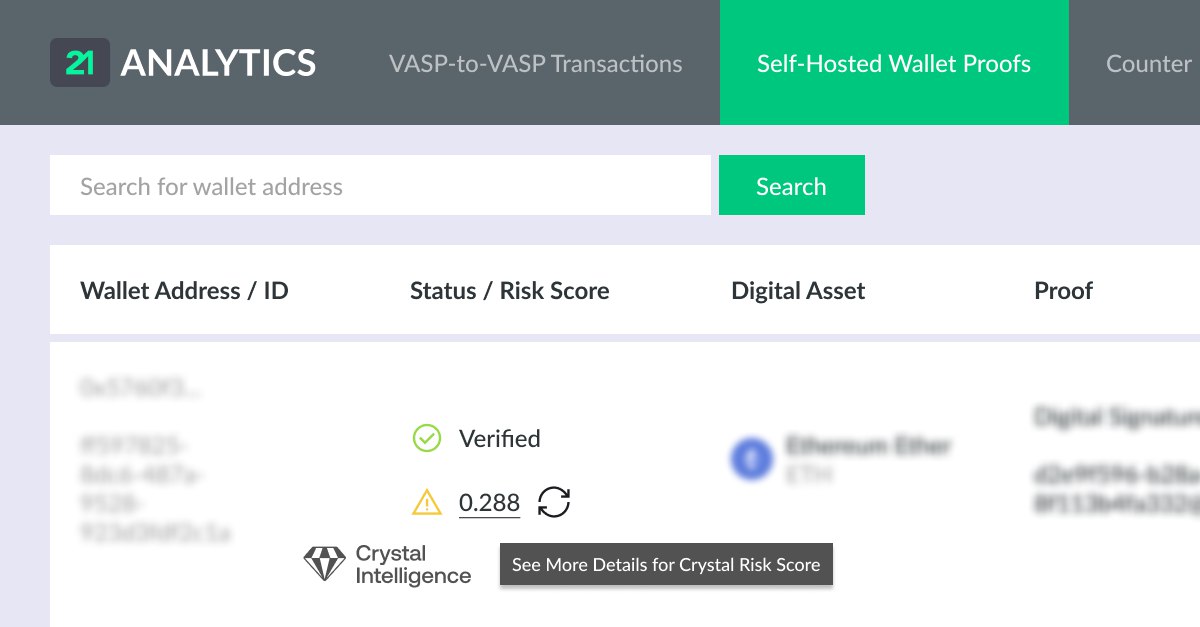The height and width of the screenshot is (627, 1200).
Task: Click See More Details for Crystal Risk Score tooltip
Action: 666,564
